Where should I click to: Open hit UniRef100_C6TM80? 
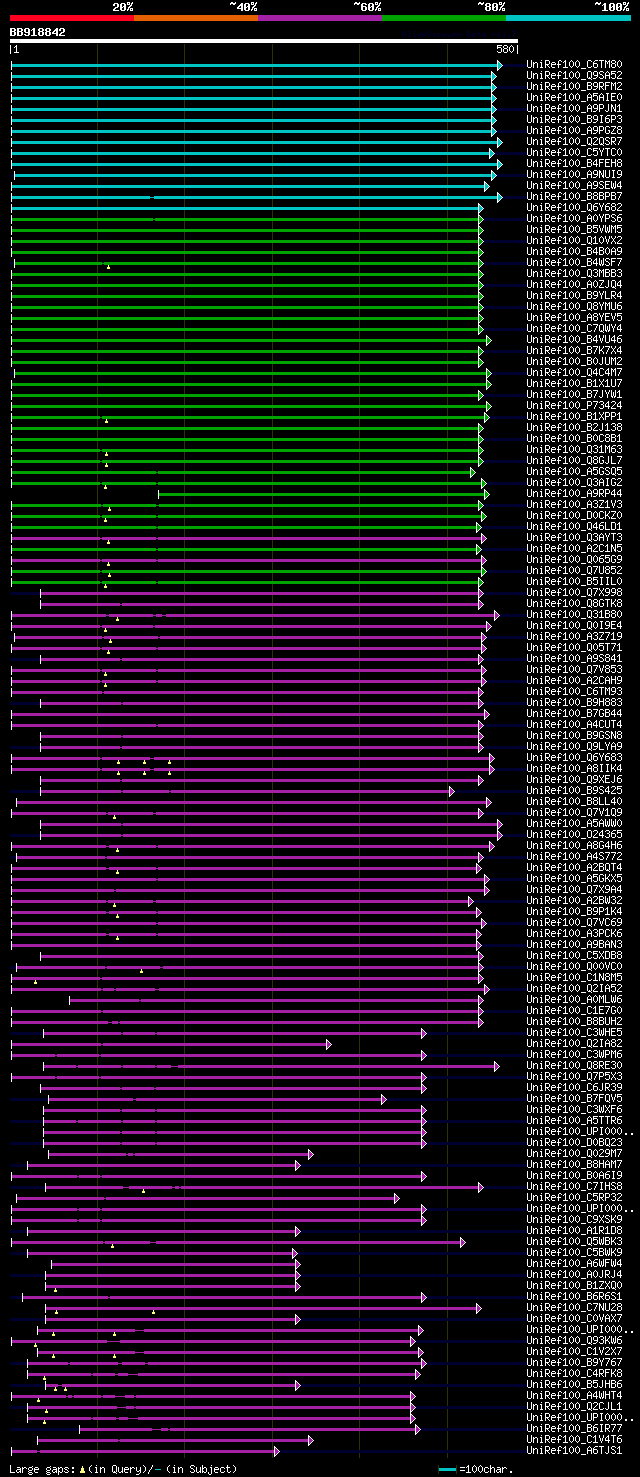point(574,65)
